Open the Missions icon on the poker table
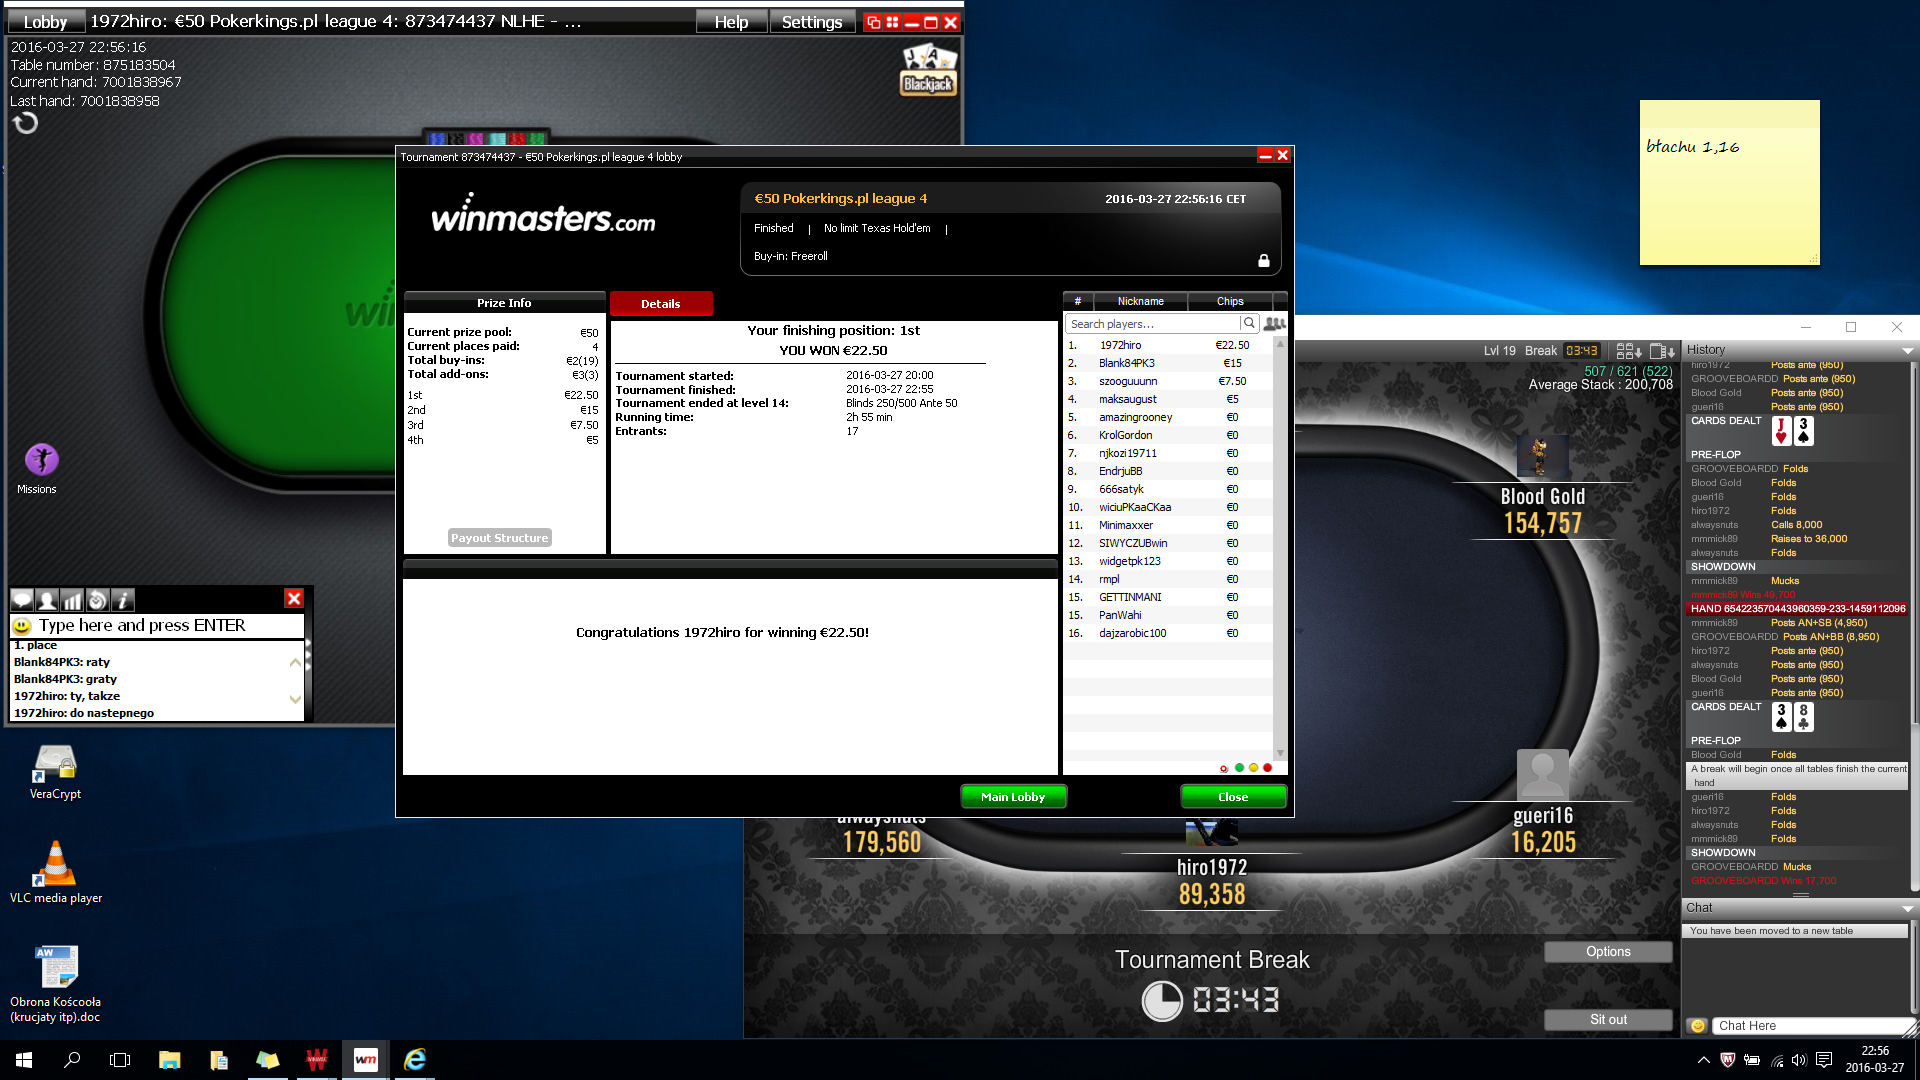This screenshot has height=1080, width=1920. coord(41,460)
